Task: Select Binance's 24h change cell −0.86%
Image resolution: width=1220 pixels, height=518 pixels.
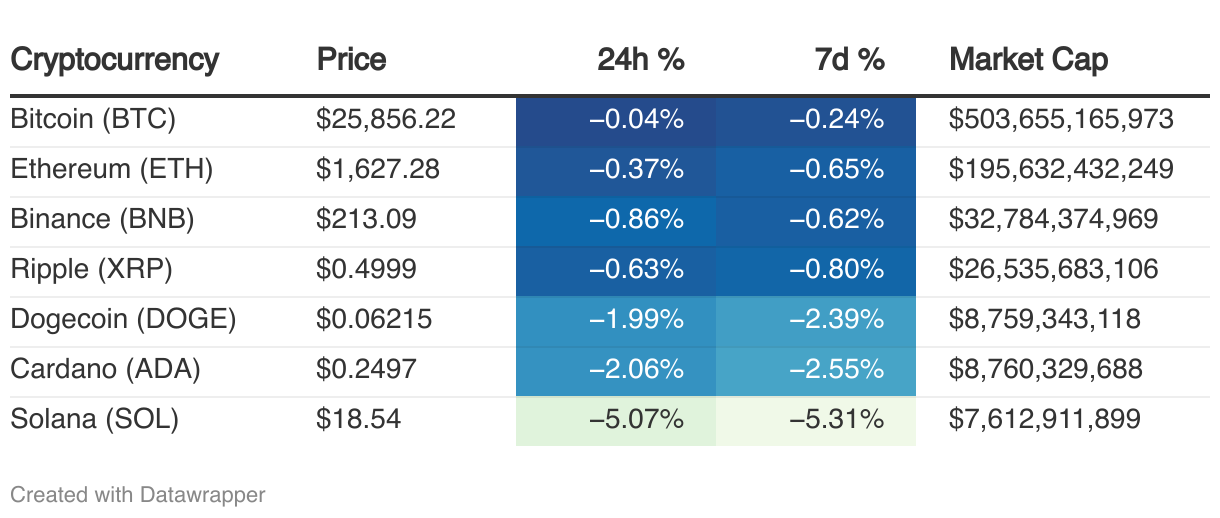Action: [x=636, y=220]
